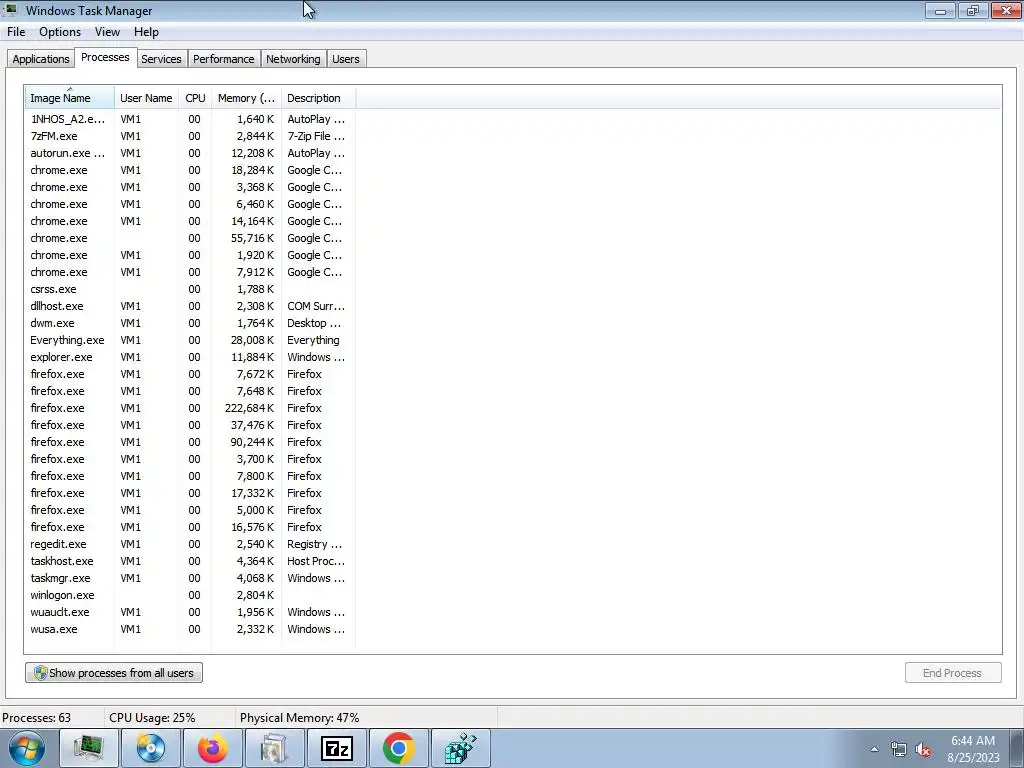Click the End Process button
Screen dimensions: 1024x768
pyautogui.click(x=953, y=673)
